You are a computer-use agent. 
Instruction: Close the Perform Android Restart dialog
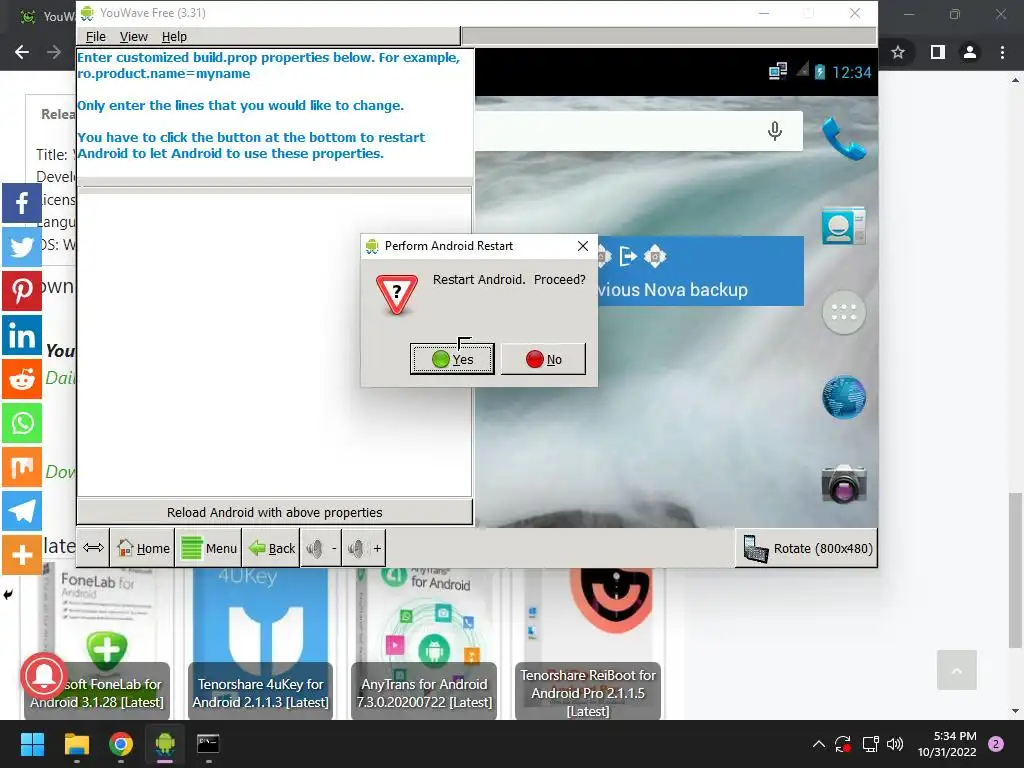(x=583, y=246)
